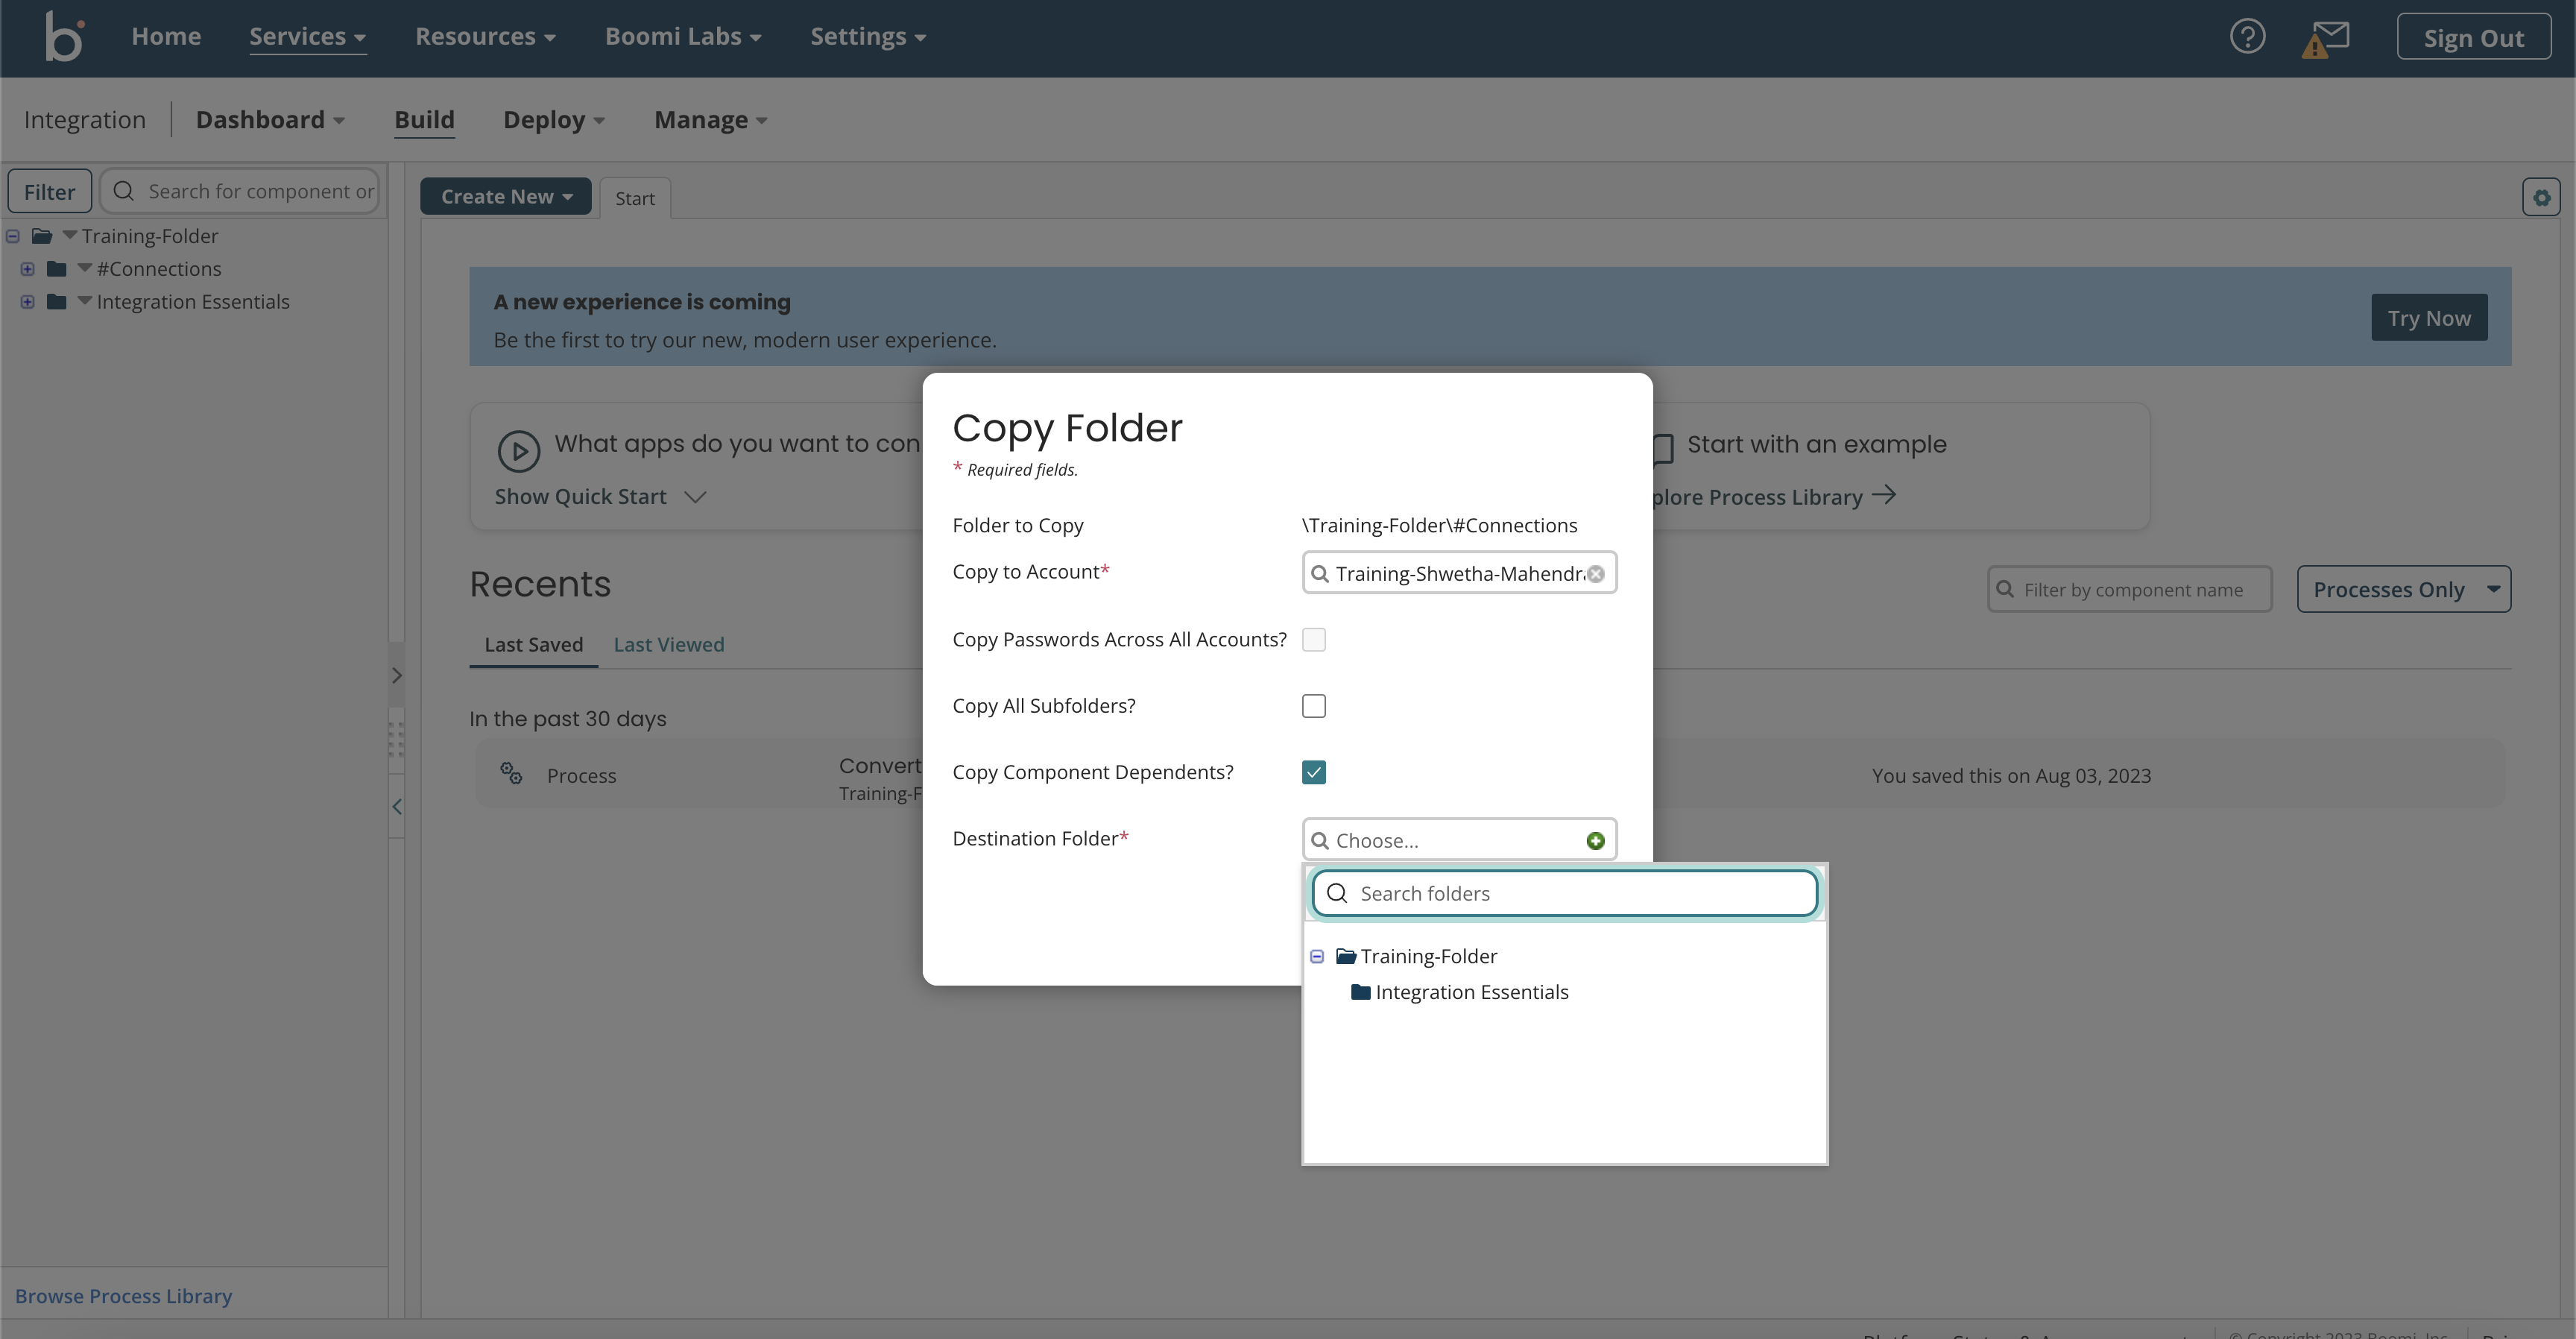Play the Quick Start video
Image resolution: width=2576 pixels, height=1339 pixels.
pos(518,451)
